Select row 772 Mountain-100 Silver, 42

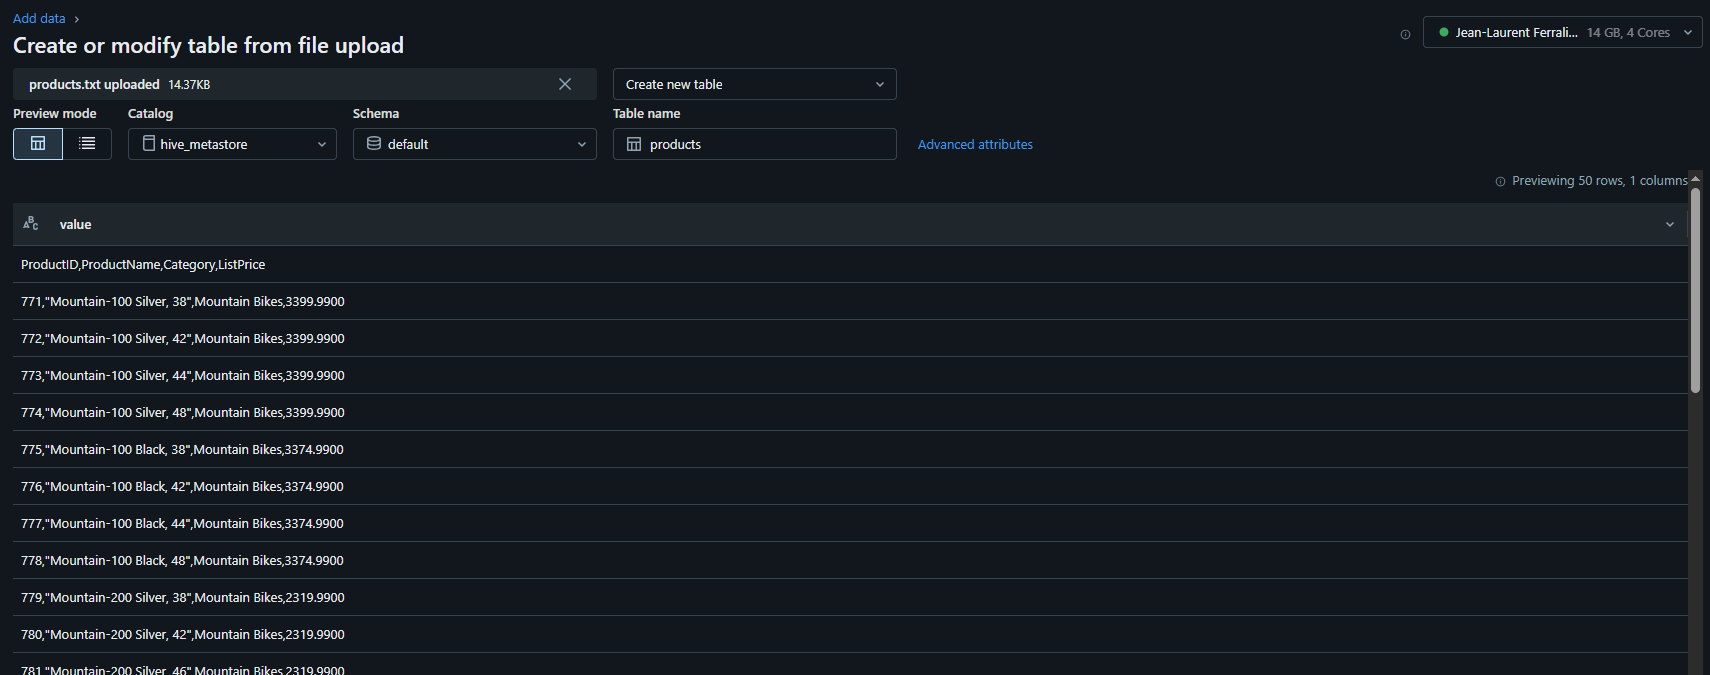coord(850,338)
